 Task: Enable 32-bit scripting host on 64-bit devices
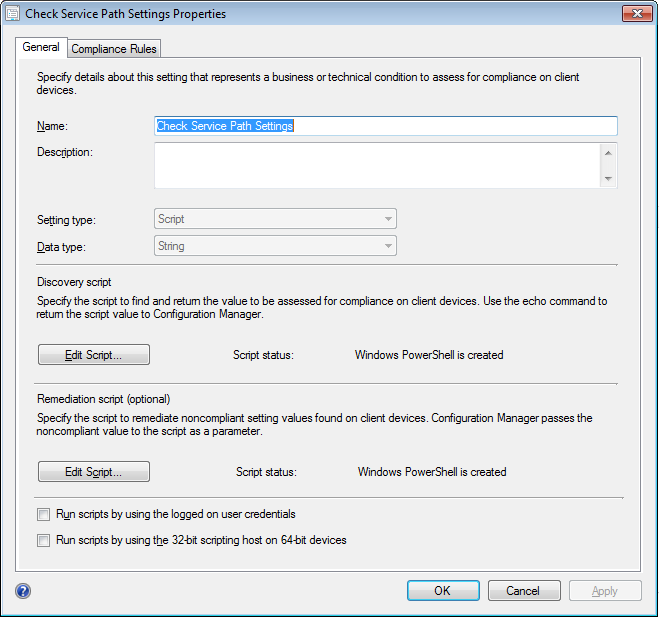pos(43,540)
